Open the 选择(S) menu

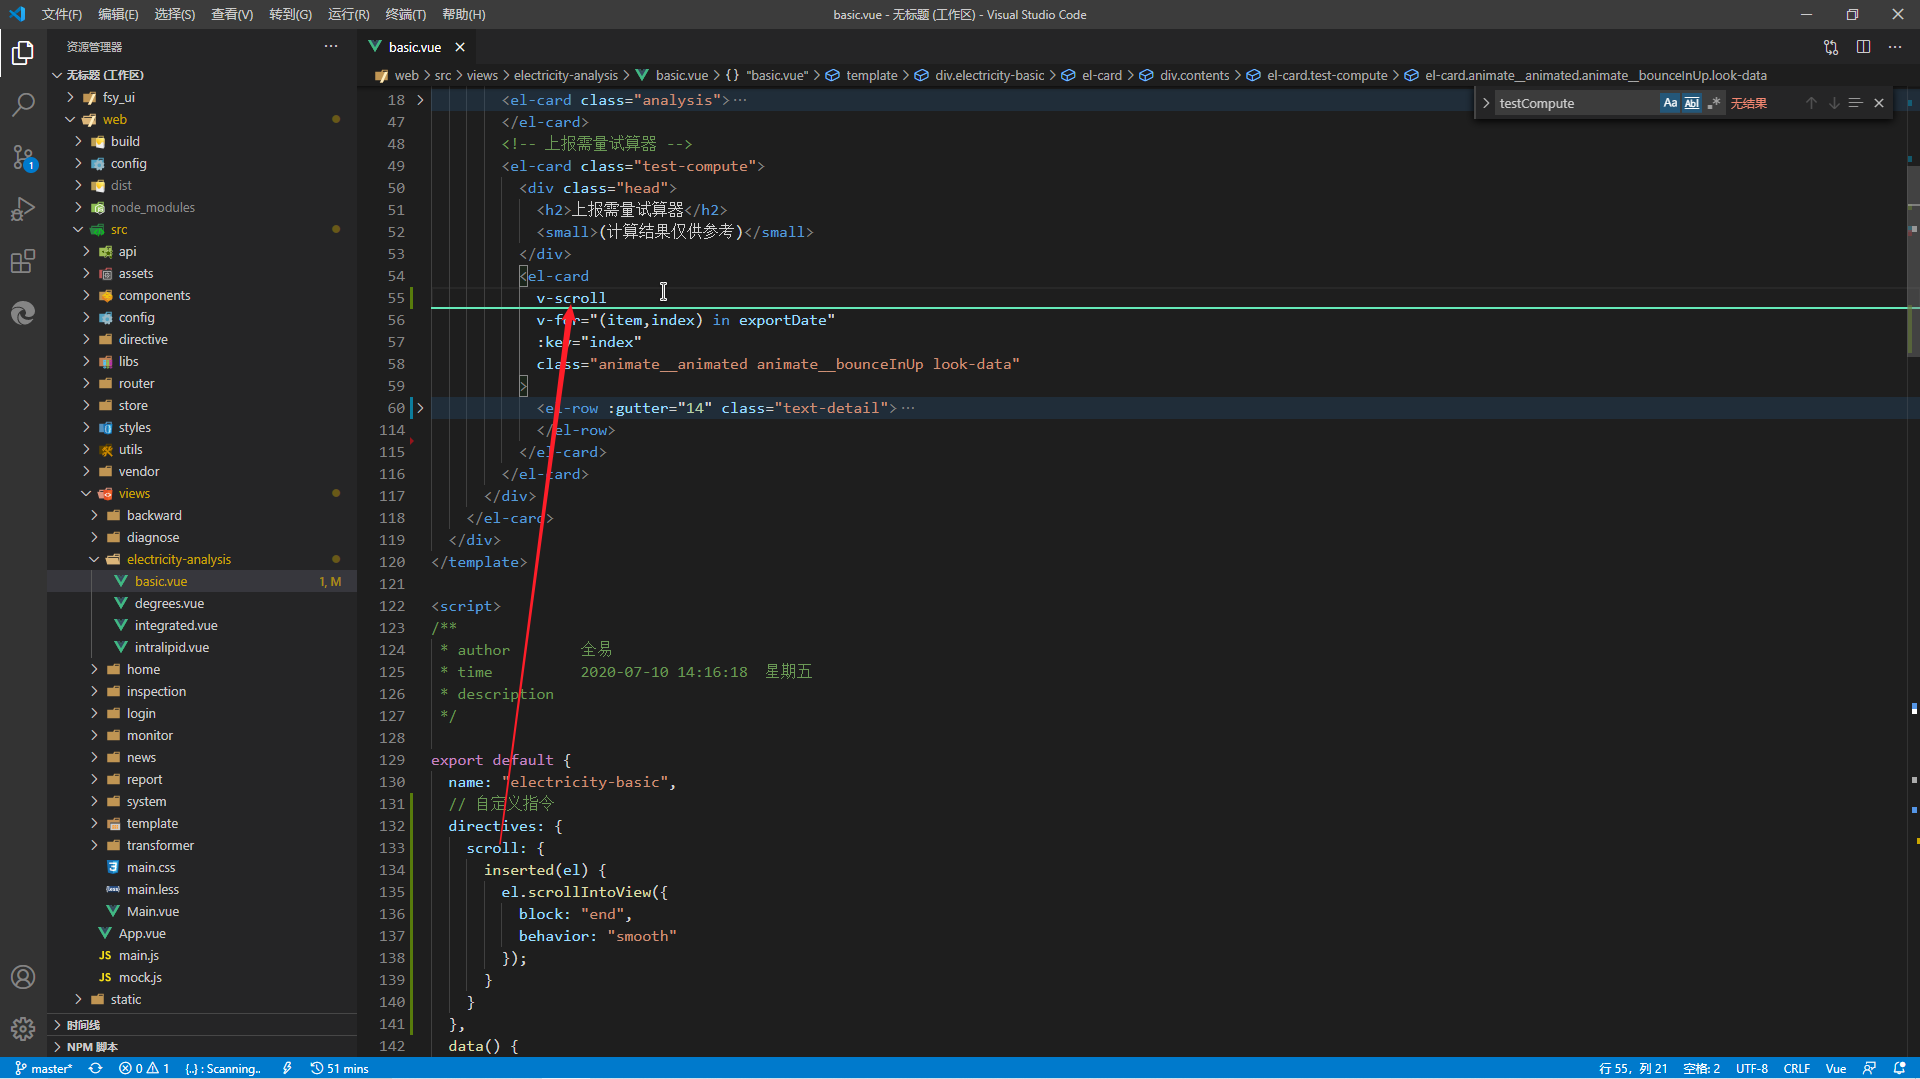(175, 14)
